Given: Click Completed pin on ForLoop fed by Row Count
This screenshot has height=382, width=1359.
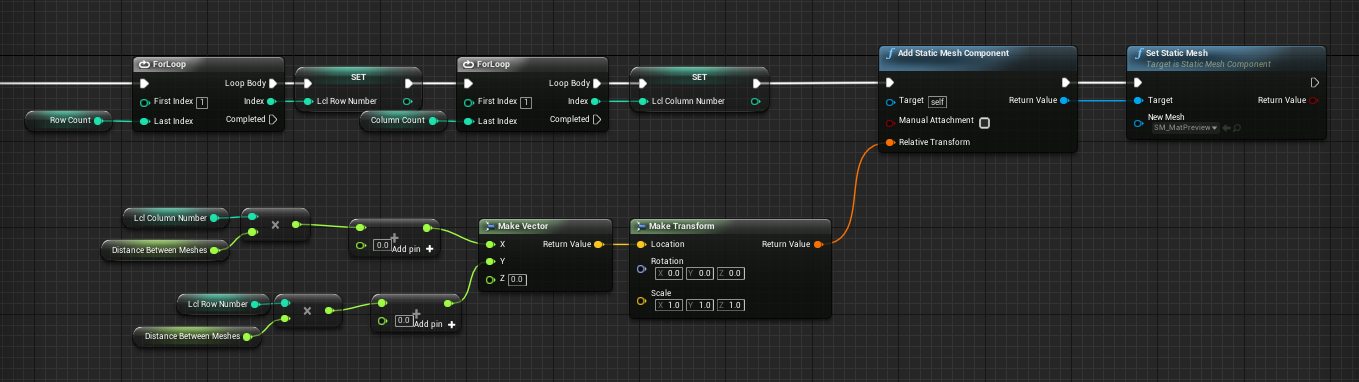Looking at the screenshot, I should (274, 120).
